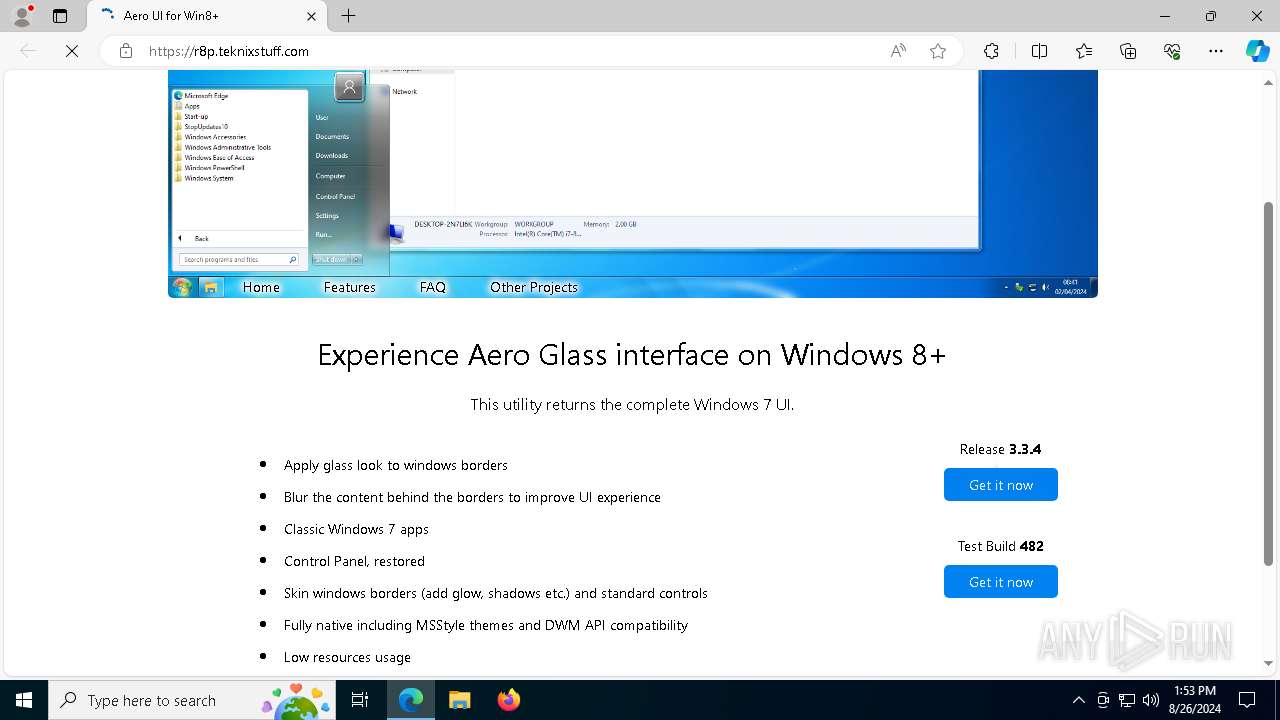Close the Aero UI for Win8+ tab
1280x720 pixels.
tap(311, 16)
